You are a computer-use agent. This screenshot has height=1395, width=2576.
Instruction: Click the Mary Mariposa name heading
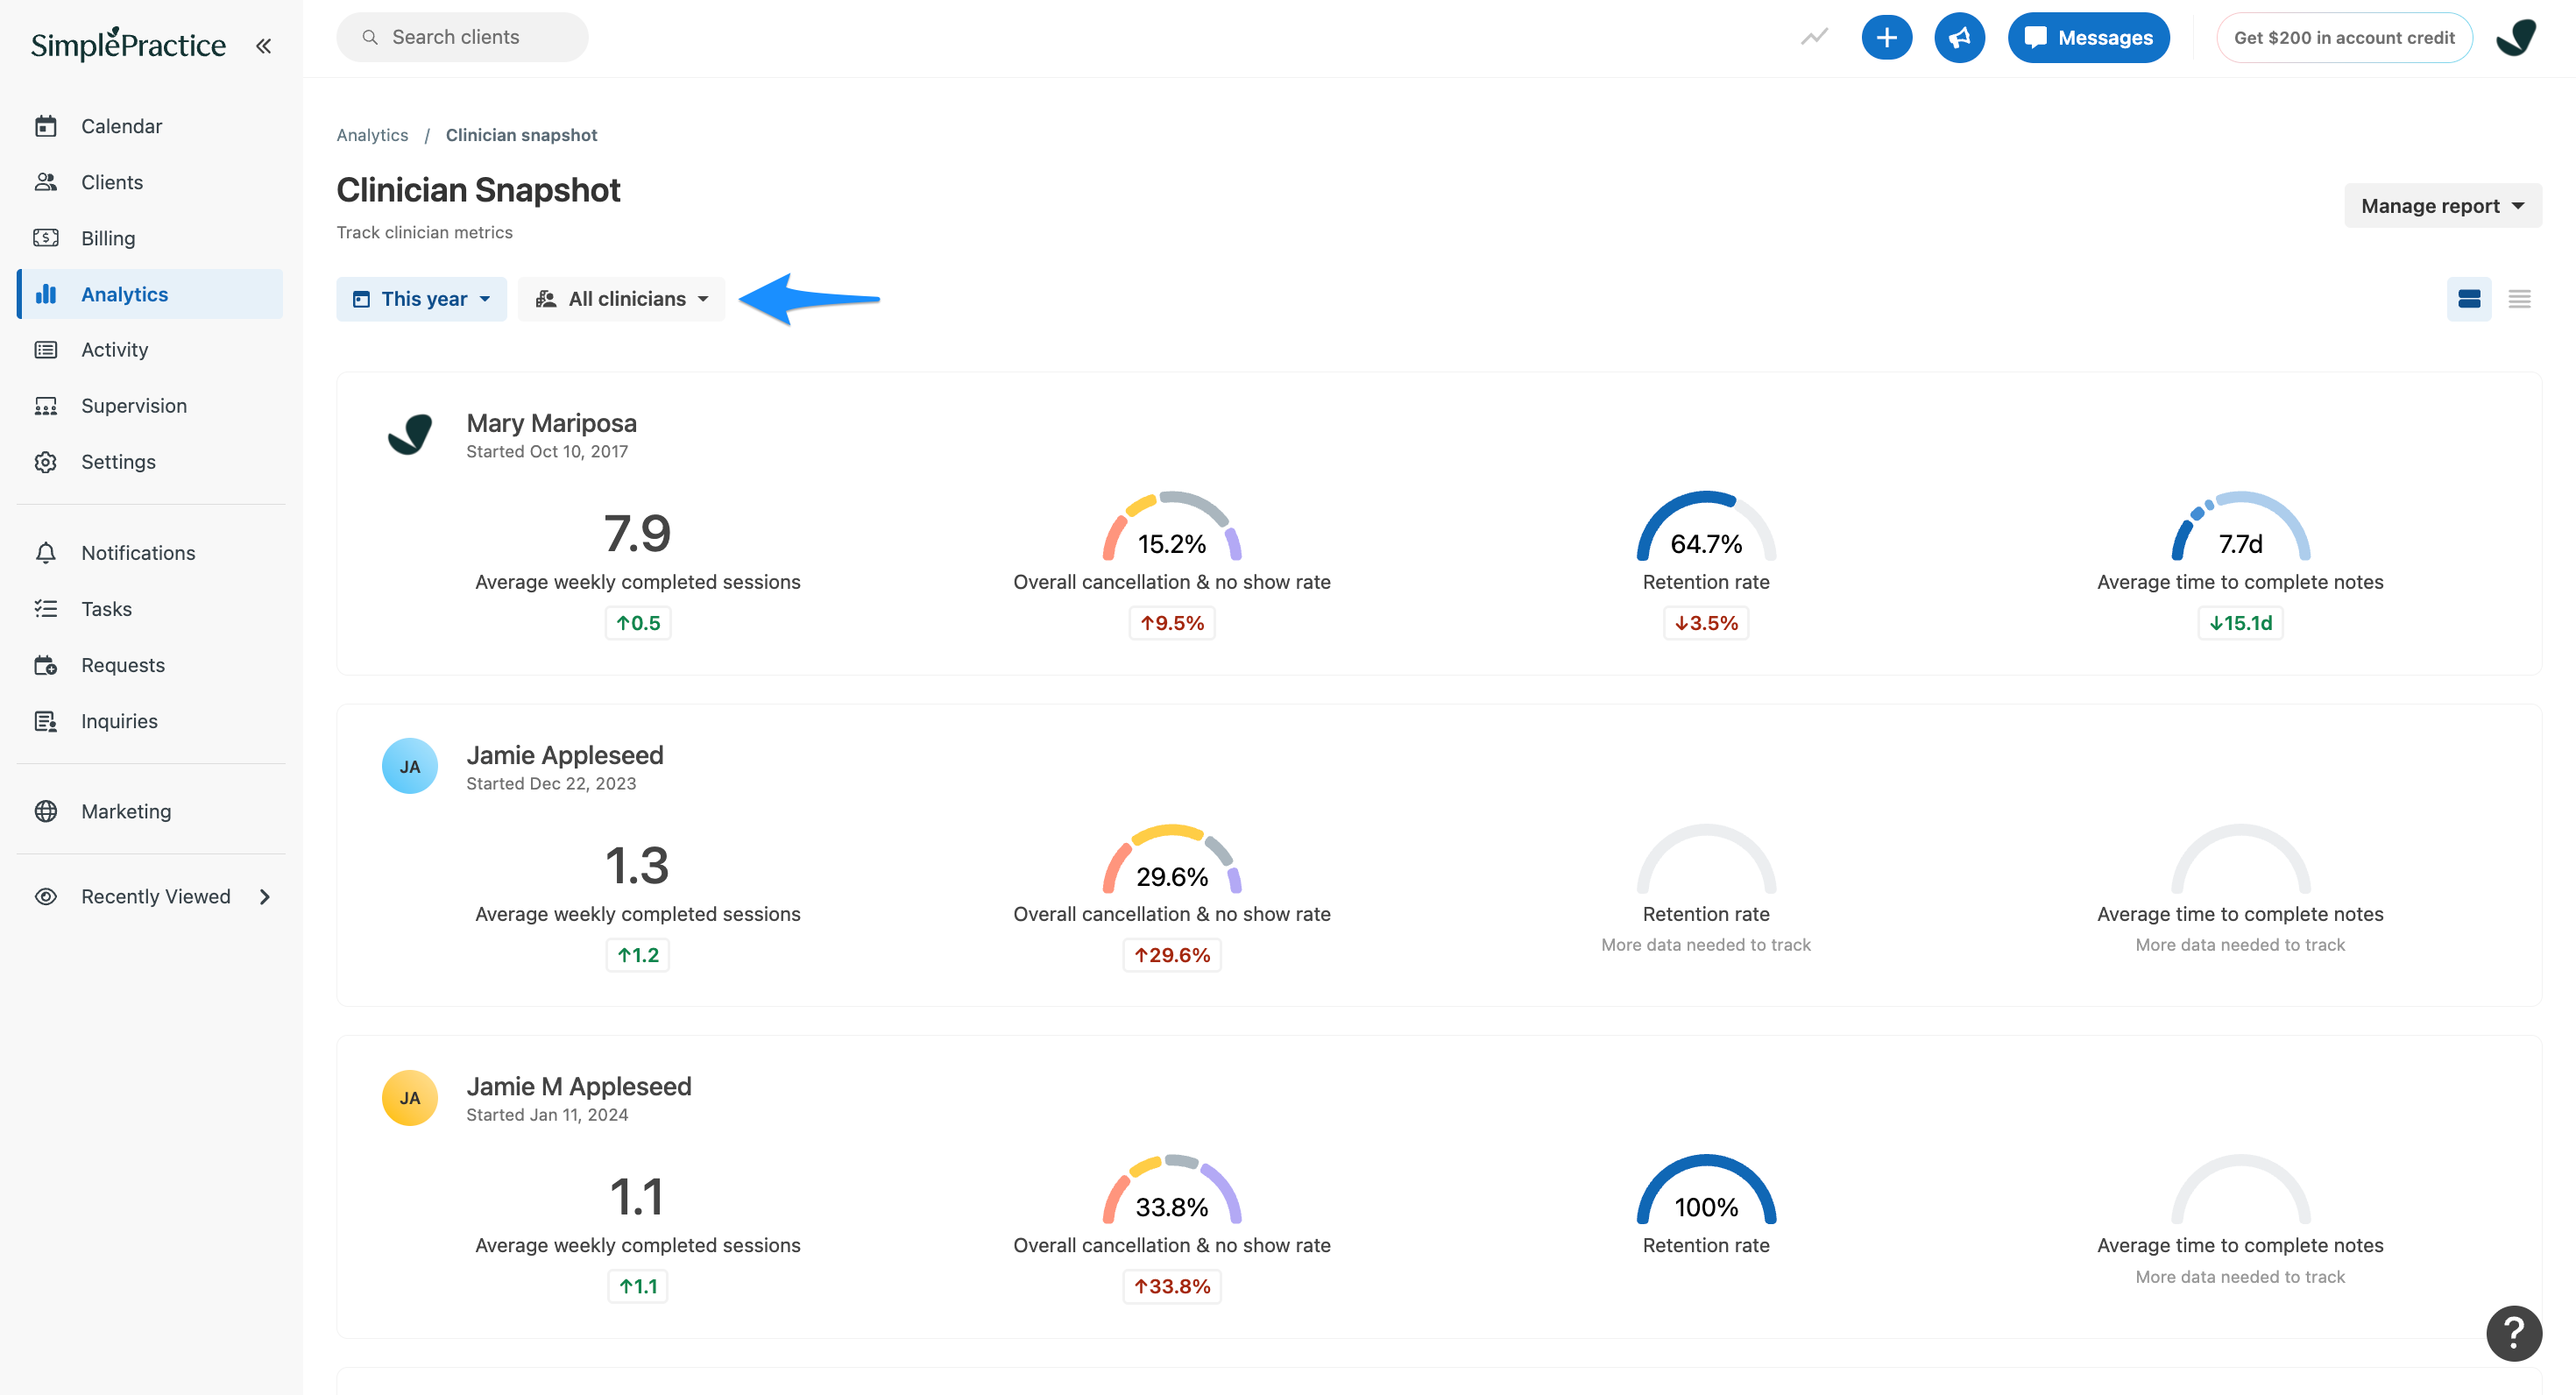point(551,423)
